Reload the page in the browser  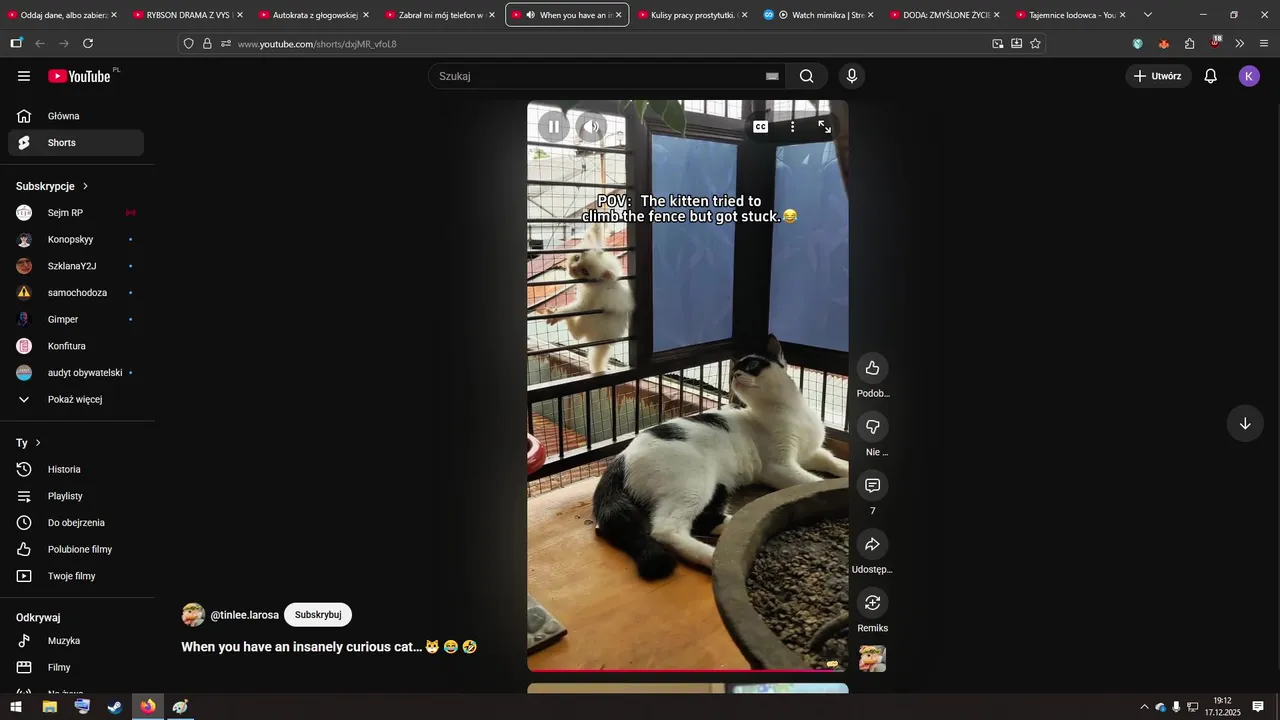[x=88, y=44]
